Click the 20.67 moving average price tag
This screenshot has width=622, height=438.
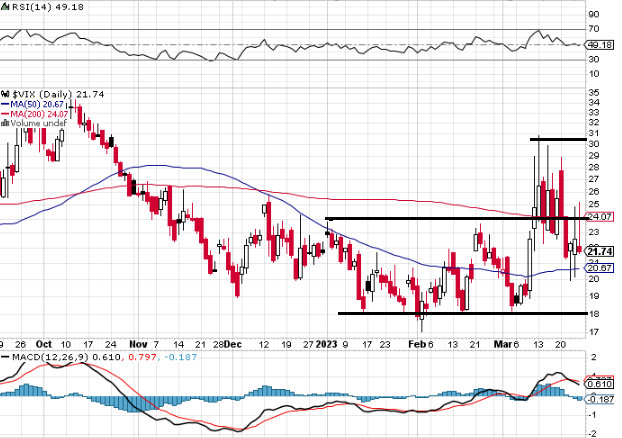tap(600, 268)
